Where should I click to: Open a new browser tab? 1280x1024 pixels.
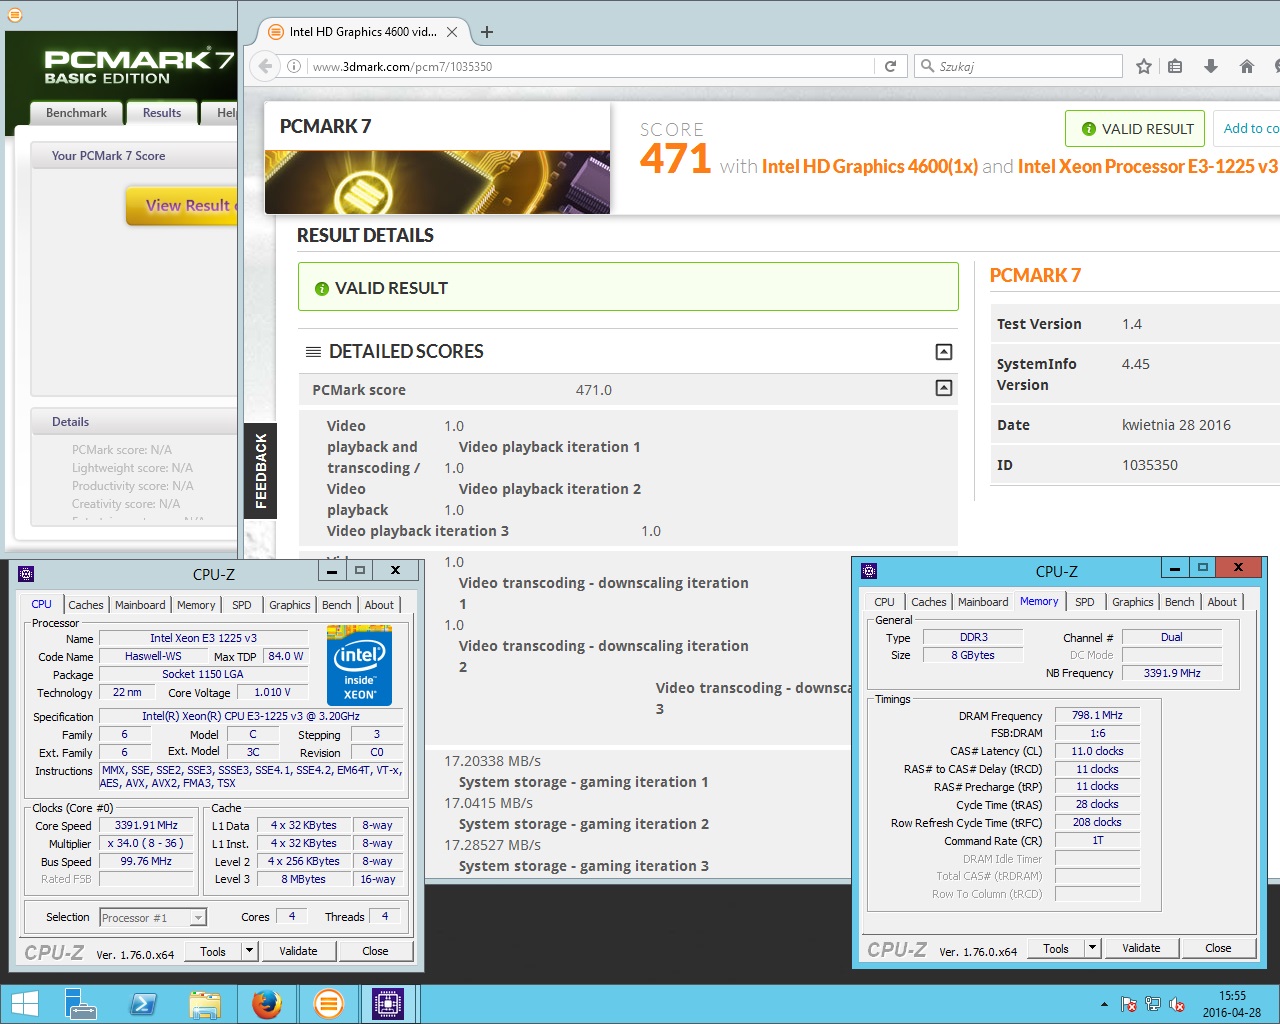[x=487, y=32]
